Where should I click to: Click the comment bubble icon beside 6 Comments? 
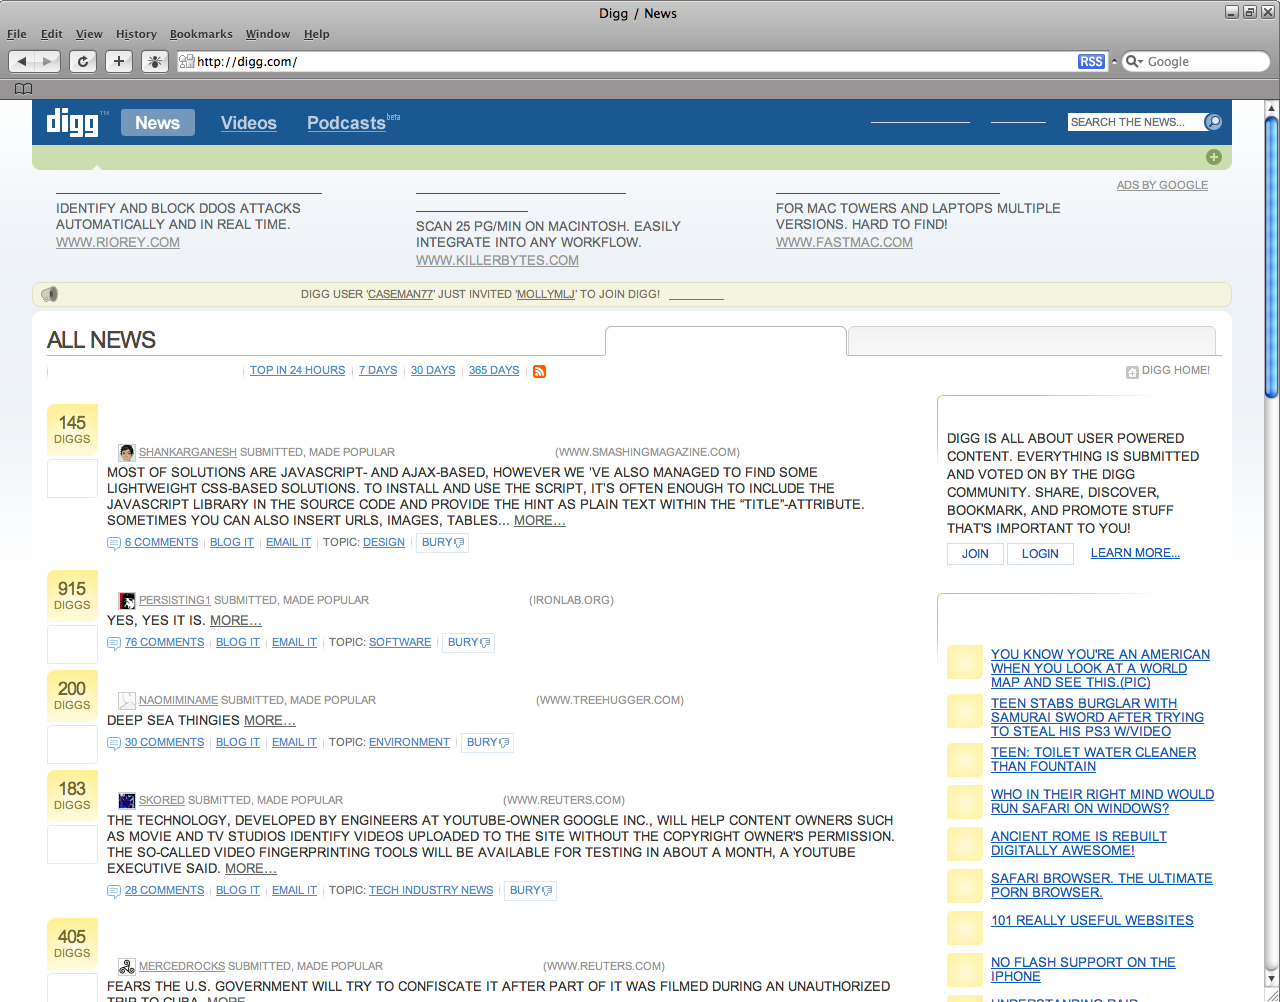(x=114, y=543)
